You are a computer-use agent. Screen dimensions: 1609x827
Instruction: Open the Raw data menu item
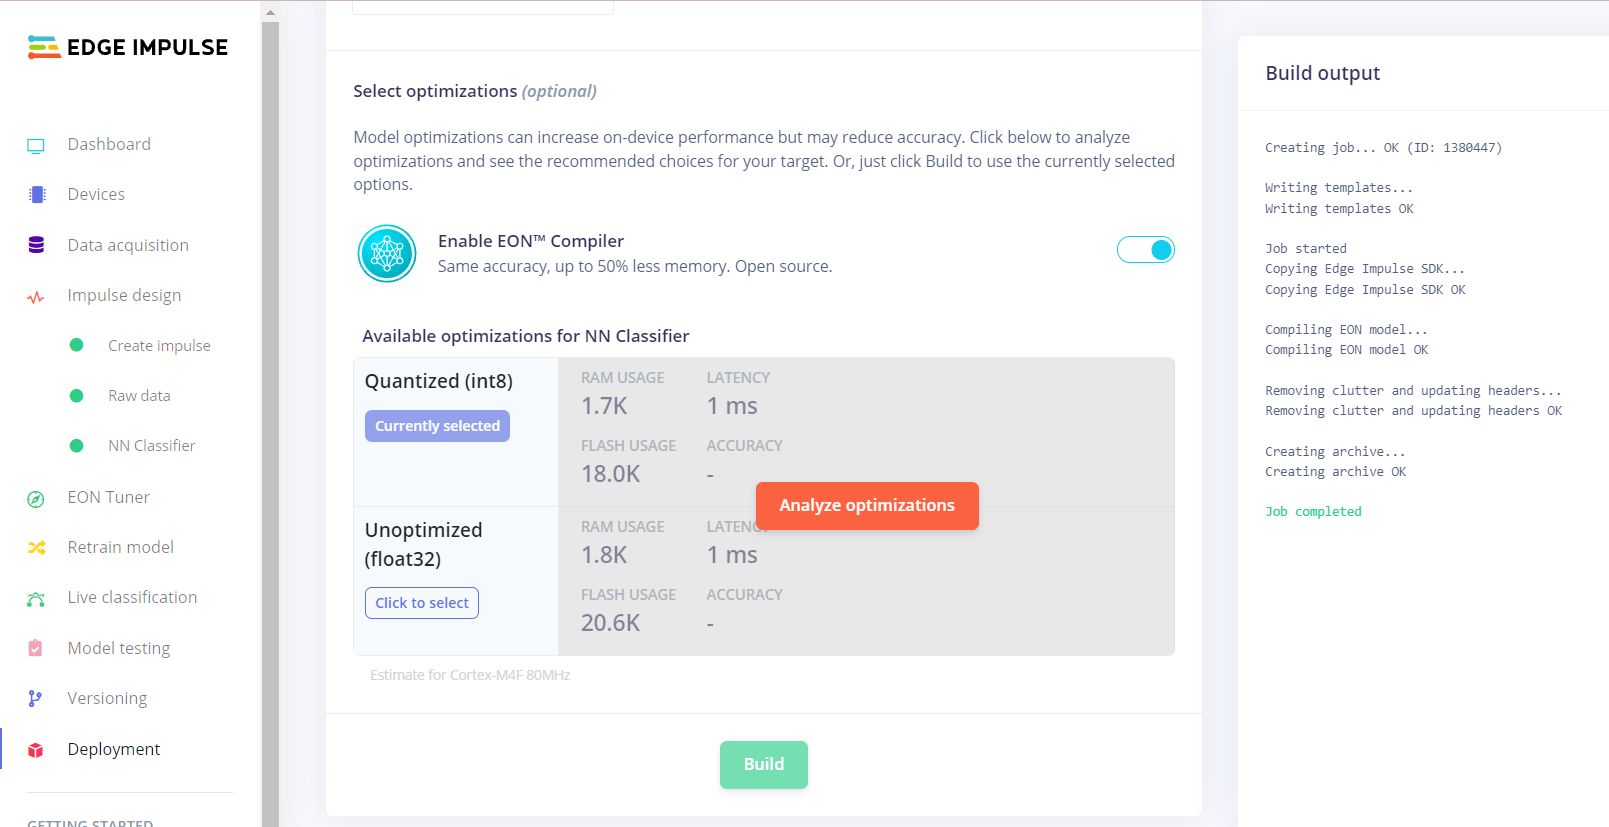[139, 396]
